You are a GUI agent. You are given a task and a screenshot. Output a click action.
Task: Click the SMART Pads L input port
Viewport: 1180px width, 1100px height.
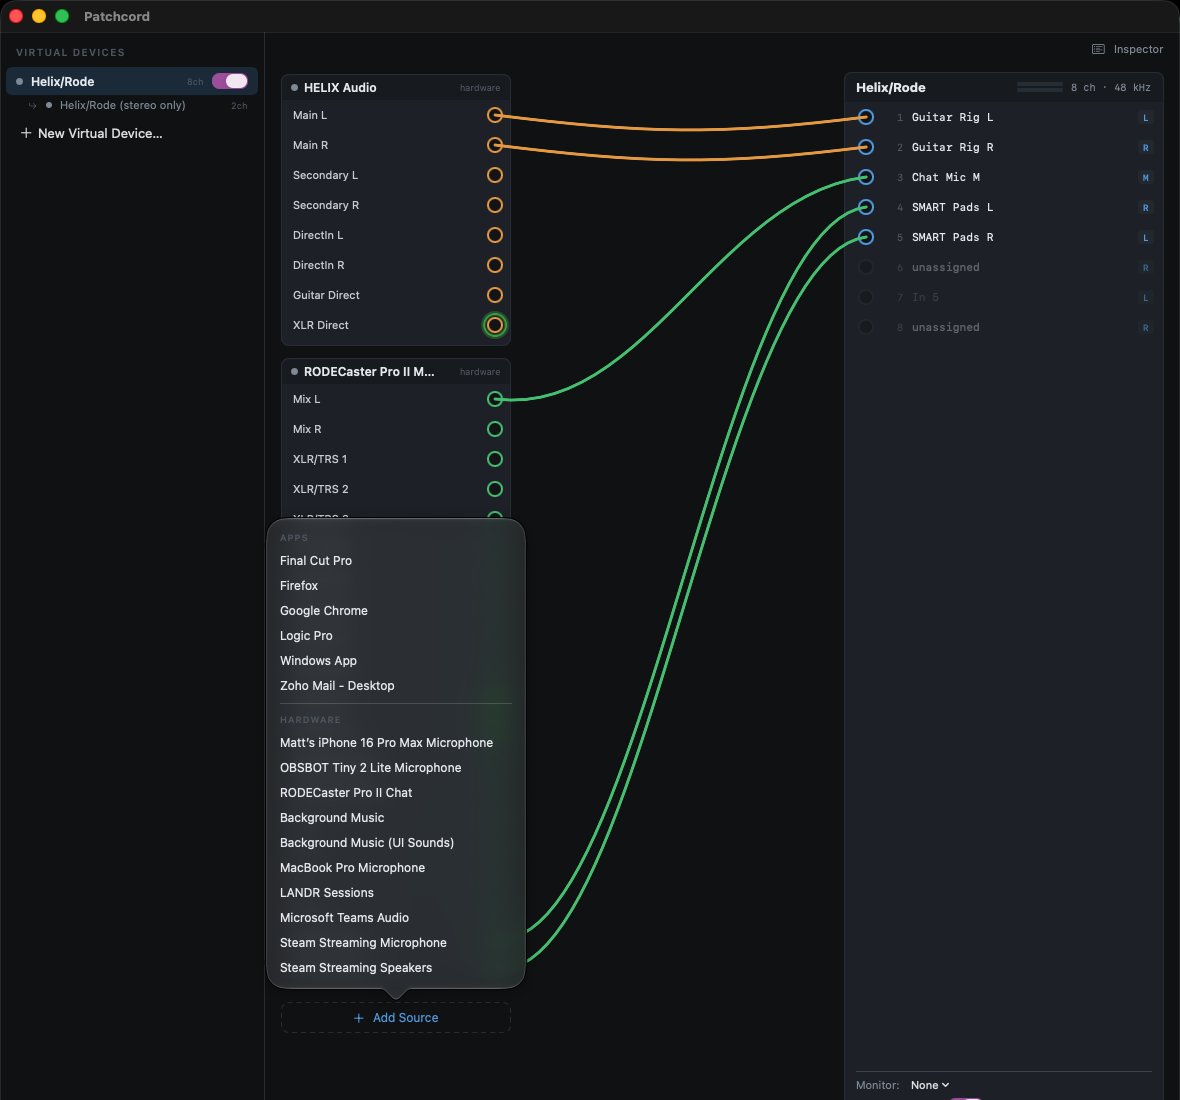point(865,207)
